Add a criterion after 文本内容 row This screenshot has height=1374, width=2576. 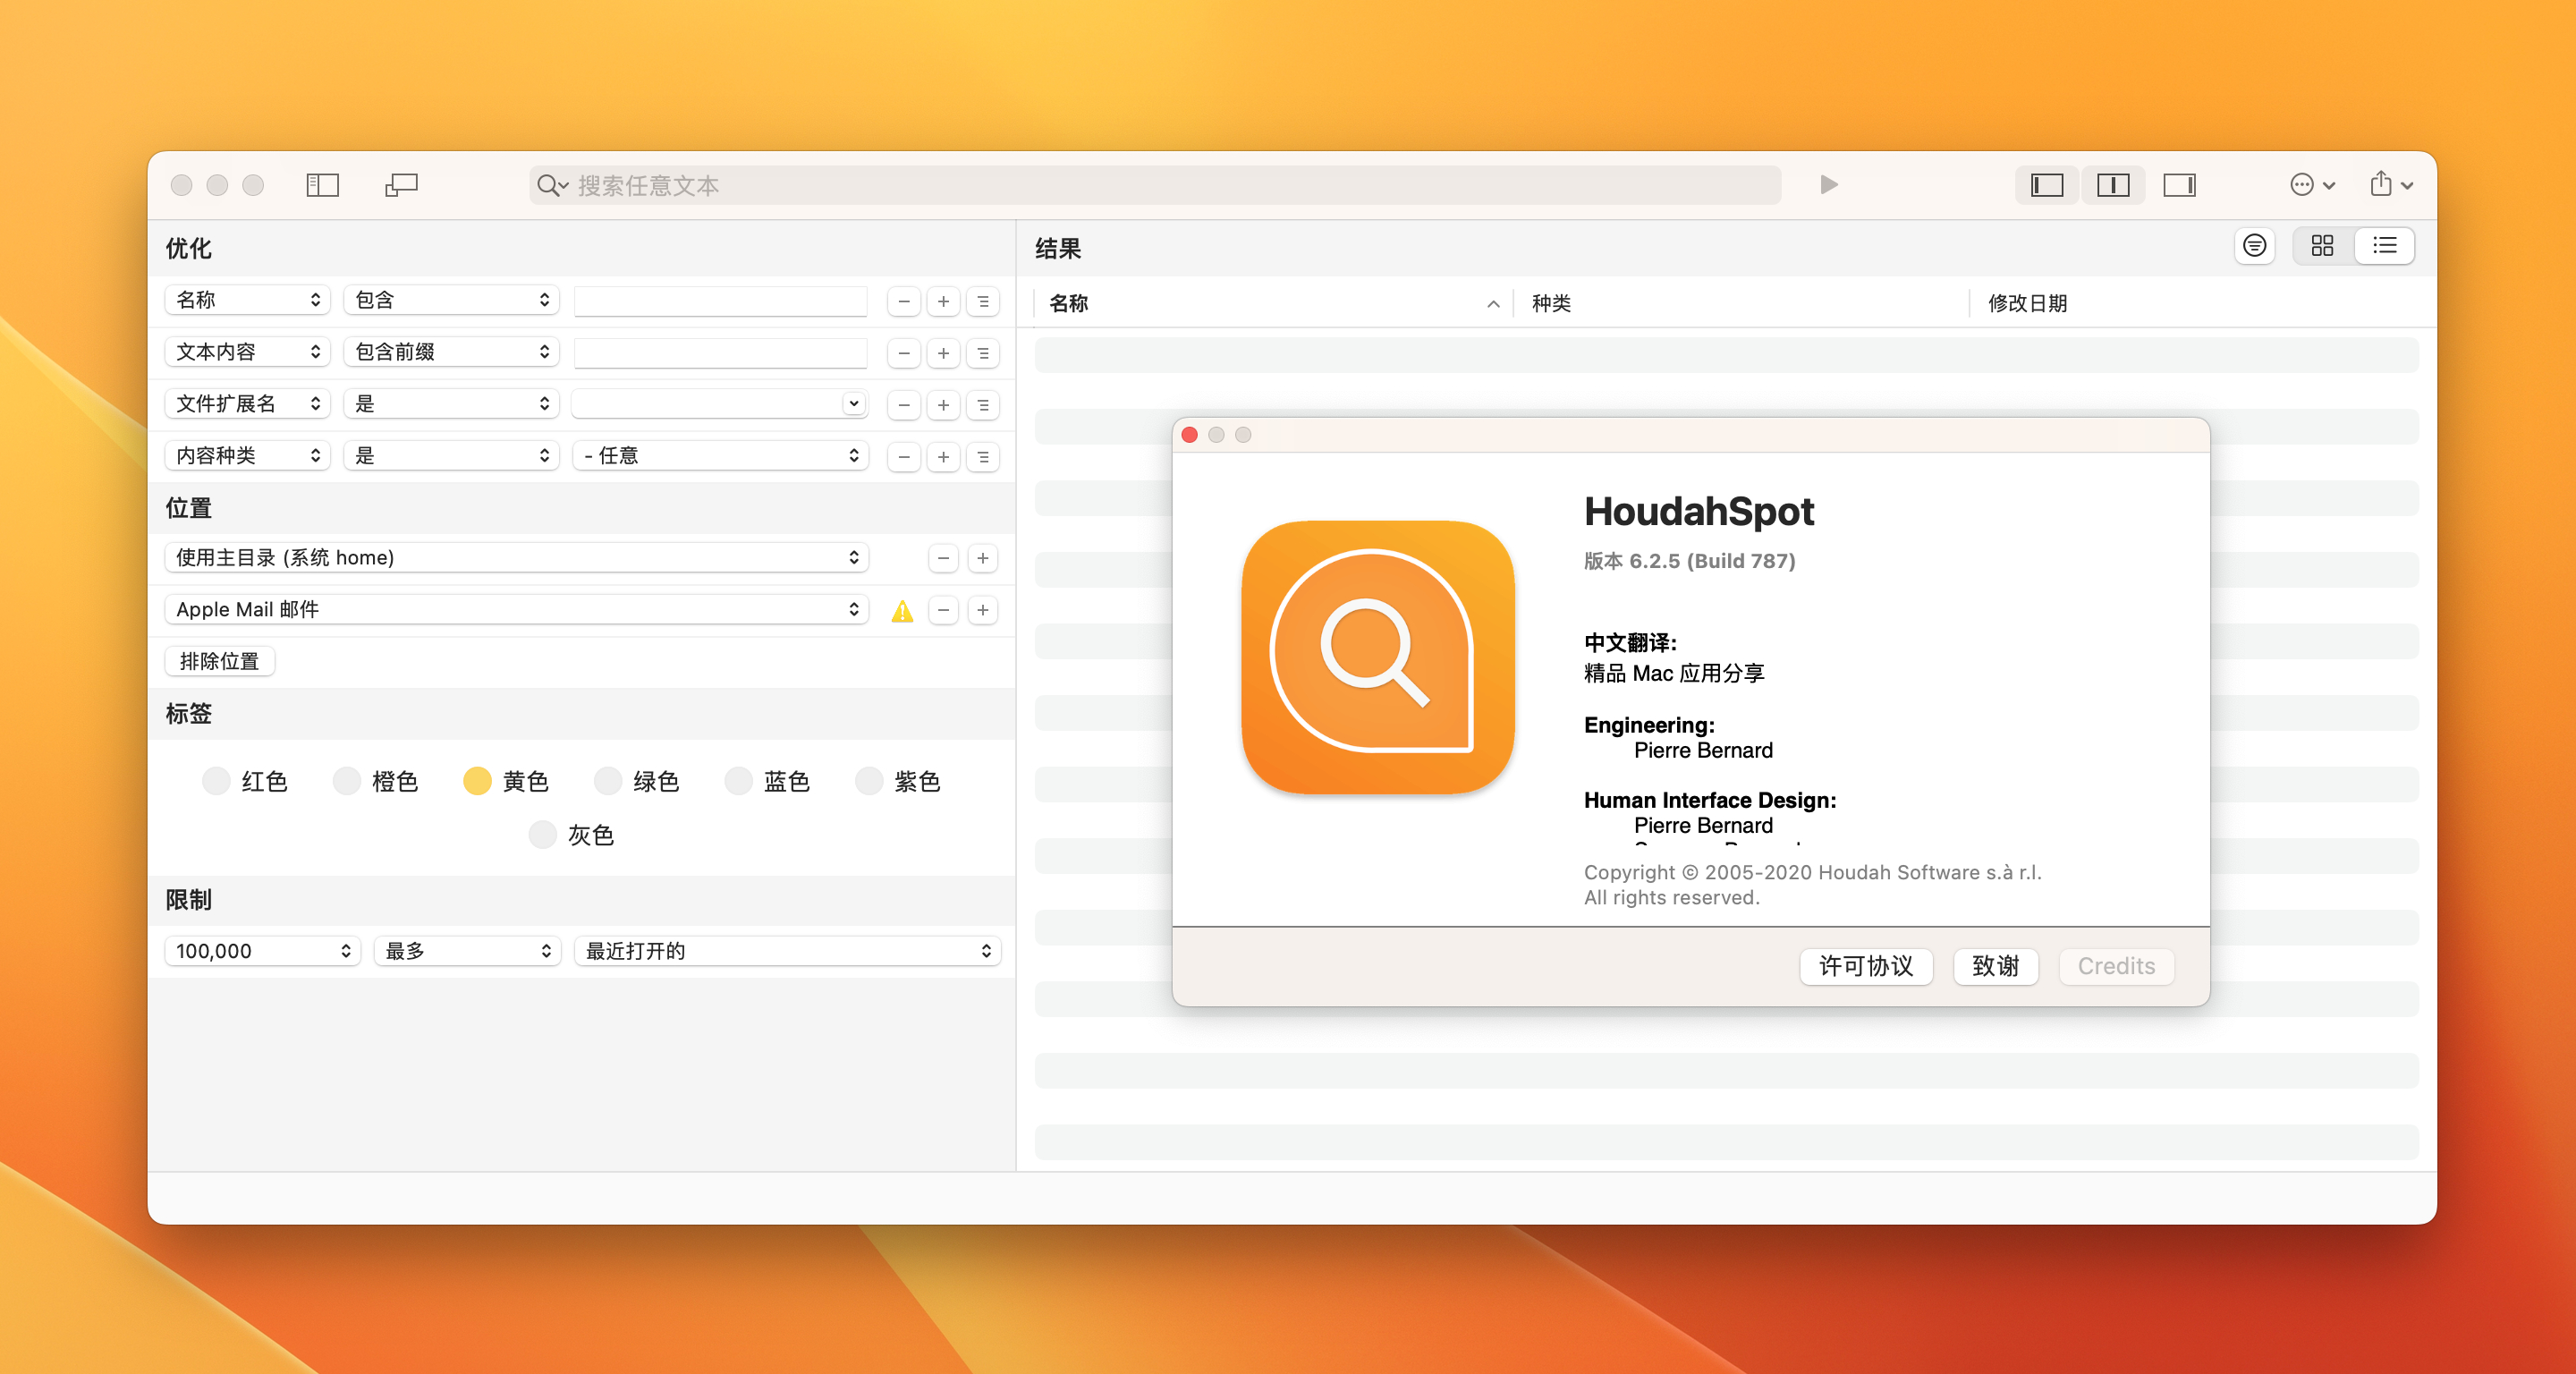click(x=943, y=353)
